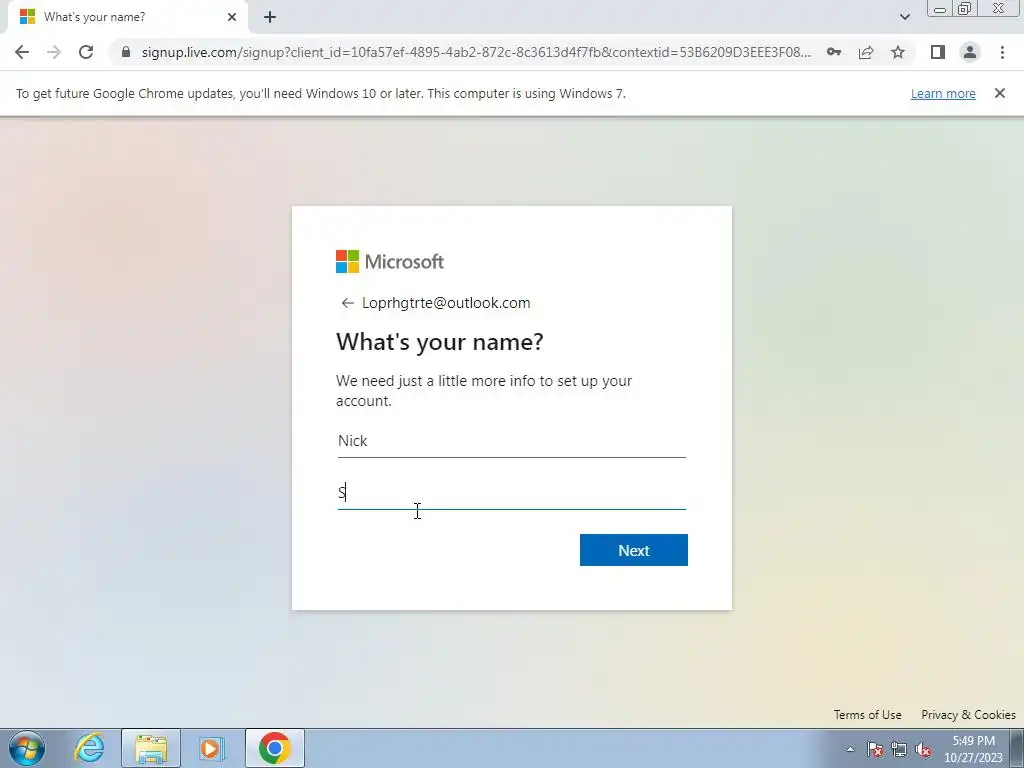The height and width of the screenshot is (768, 1024).
Task: Open Action Center flag icon
Action: tap(875, 749)
